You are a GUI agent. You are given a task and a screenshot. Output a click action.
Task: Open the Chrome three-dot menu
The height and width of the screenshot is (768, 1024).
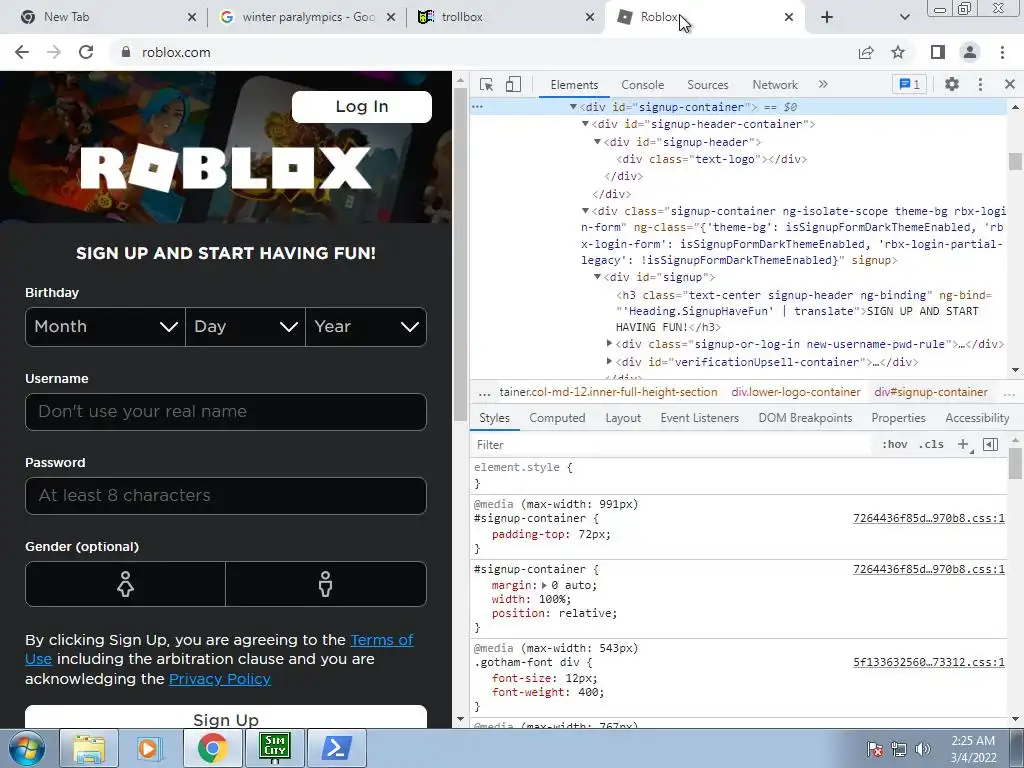click(1002, 52)
